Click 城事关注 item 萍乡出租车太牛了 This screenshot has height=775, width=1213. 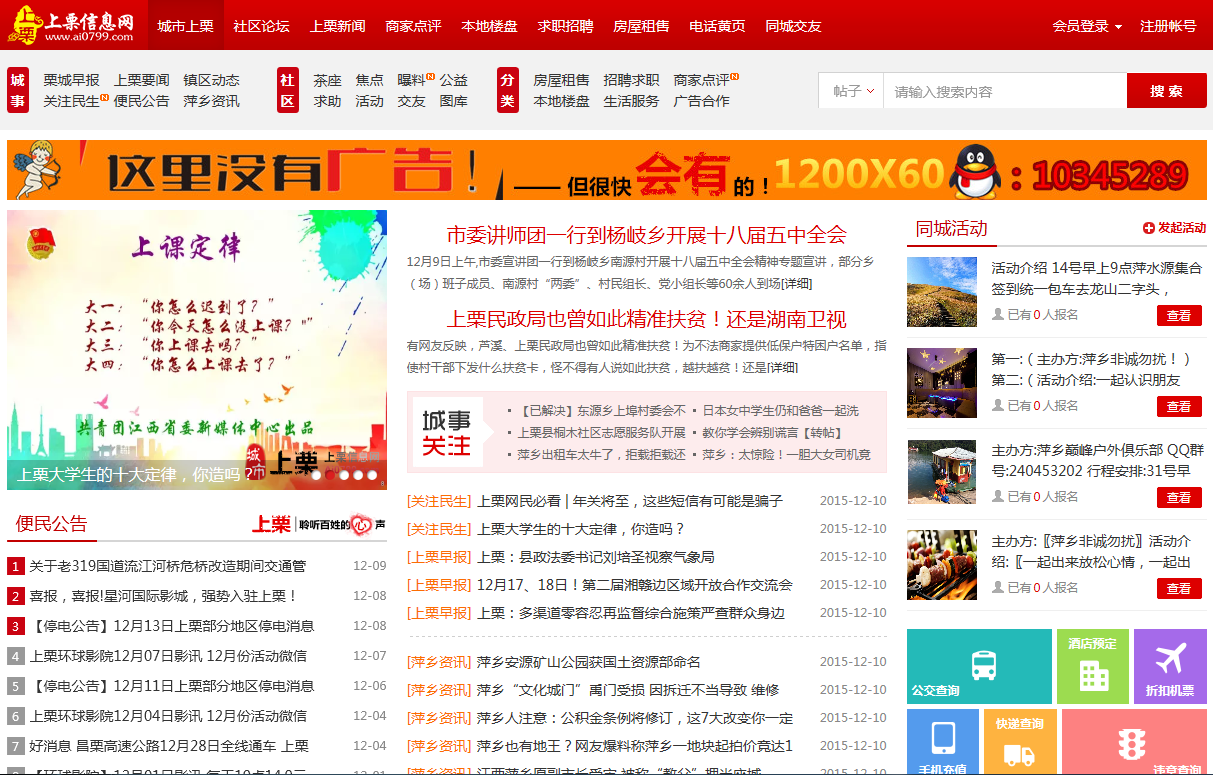point(602,455)
